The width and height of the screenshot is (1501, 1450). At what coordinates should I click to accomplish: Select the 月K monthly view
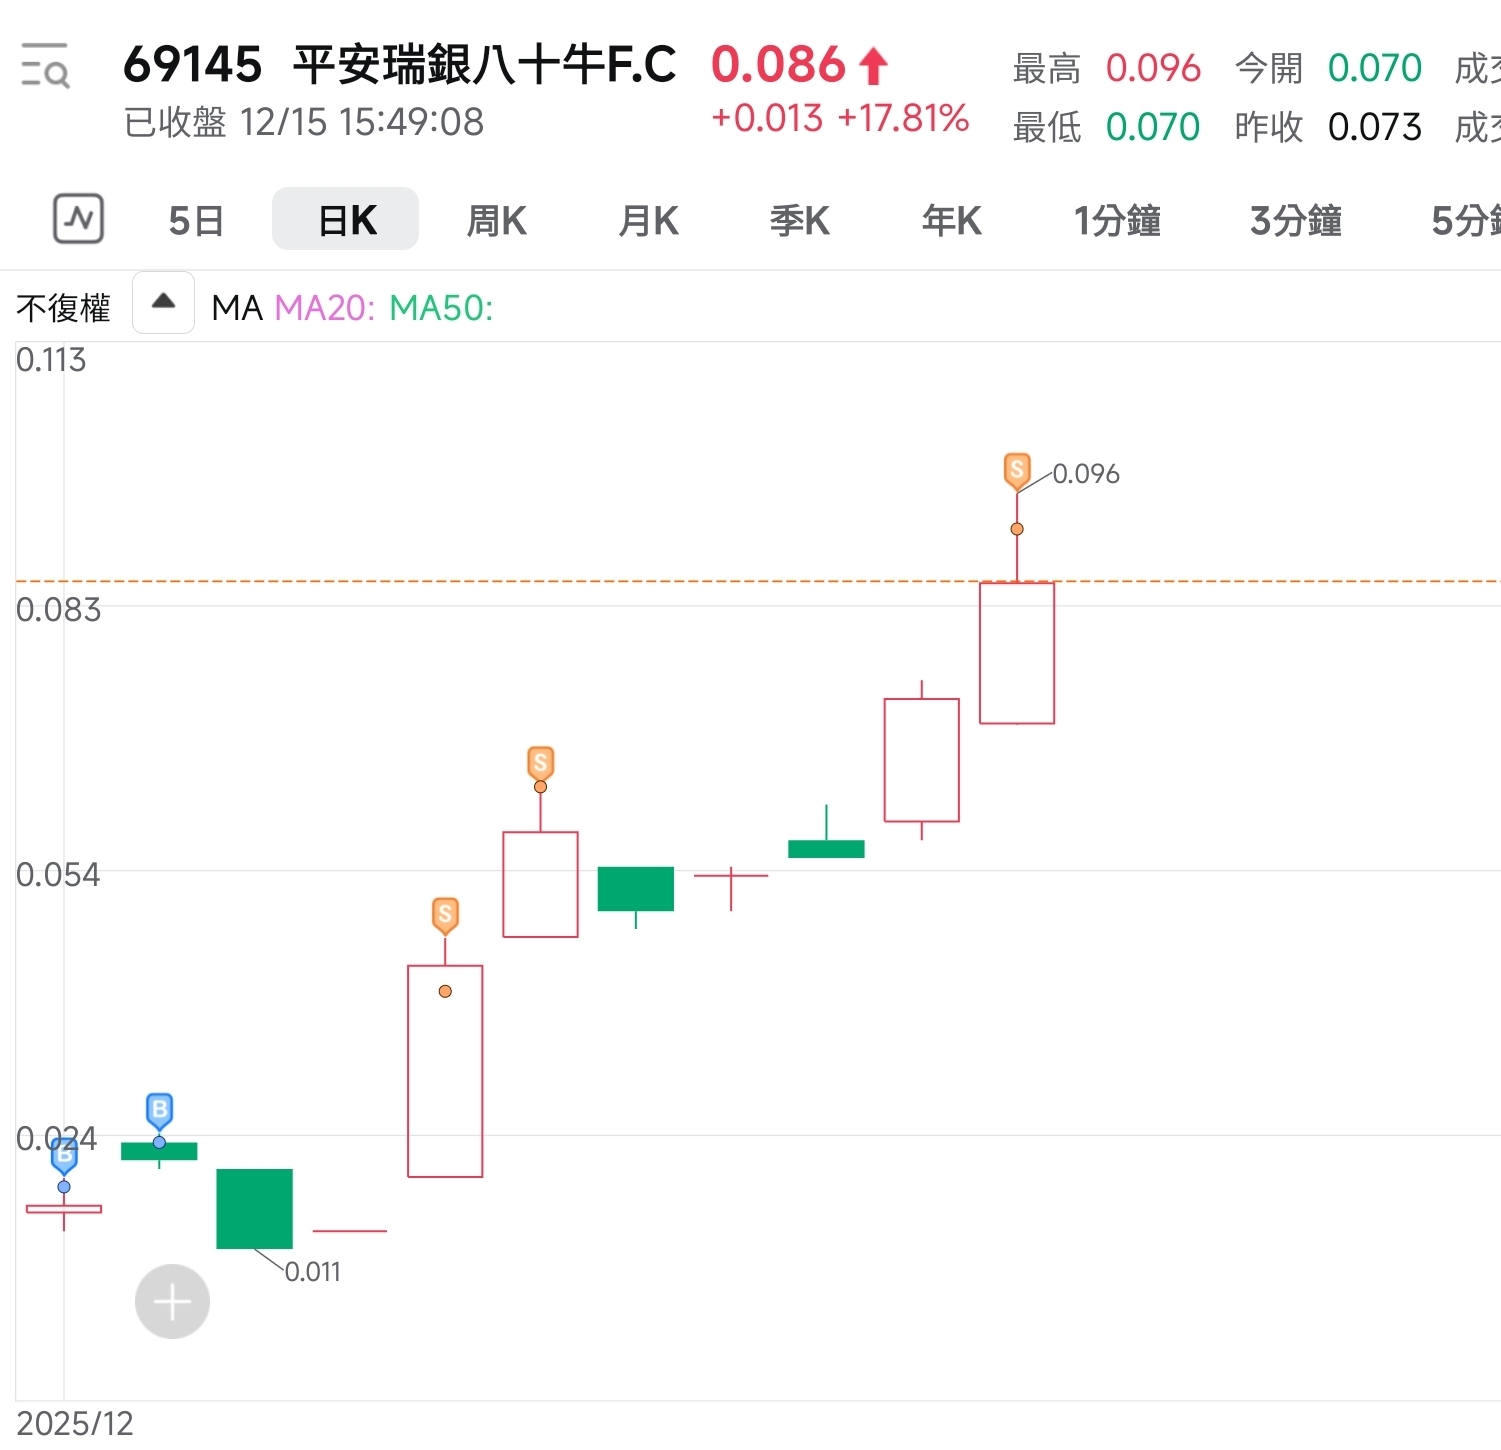point(648,220)
